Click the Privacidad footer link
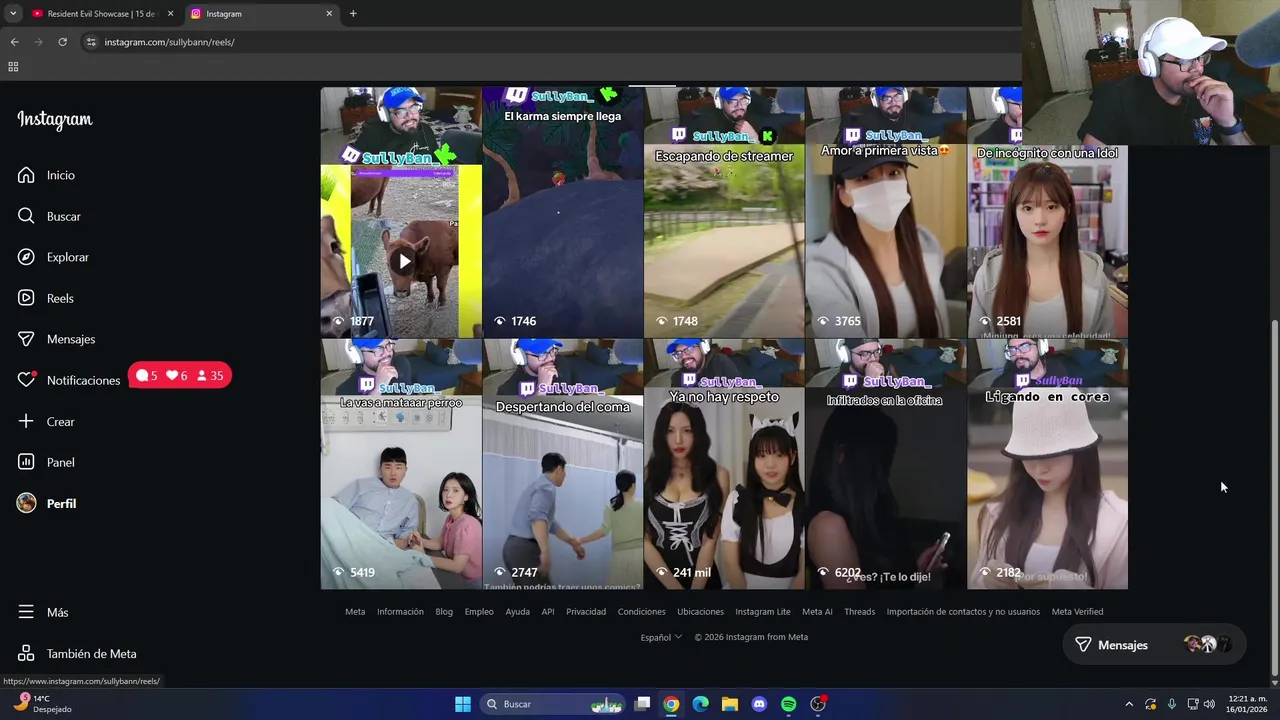 [586, 612]
